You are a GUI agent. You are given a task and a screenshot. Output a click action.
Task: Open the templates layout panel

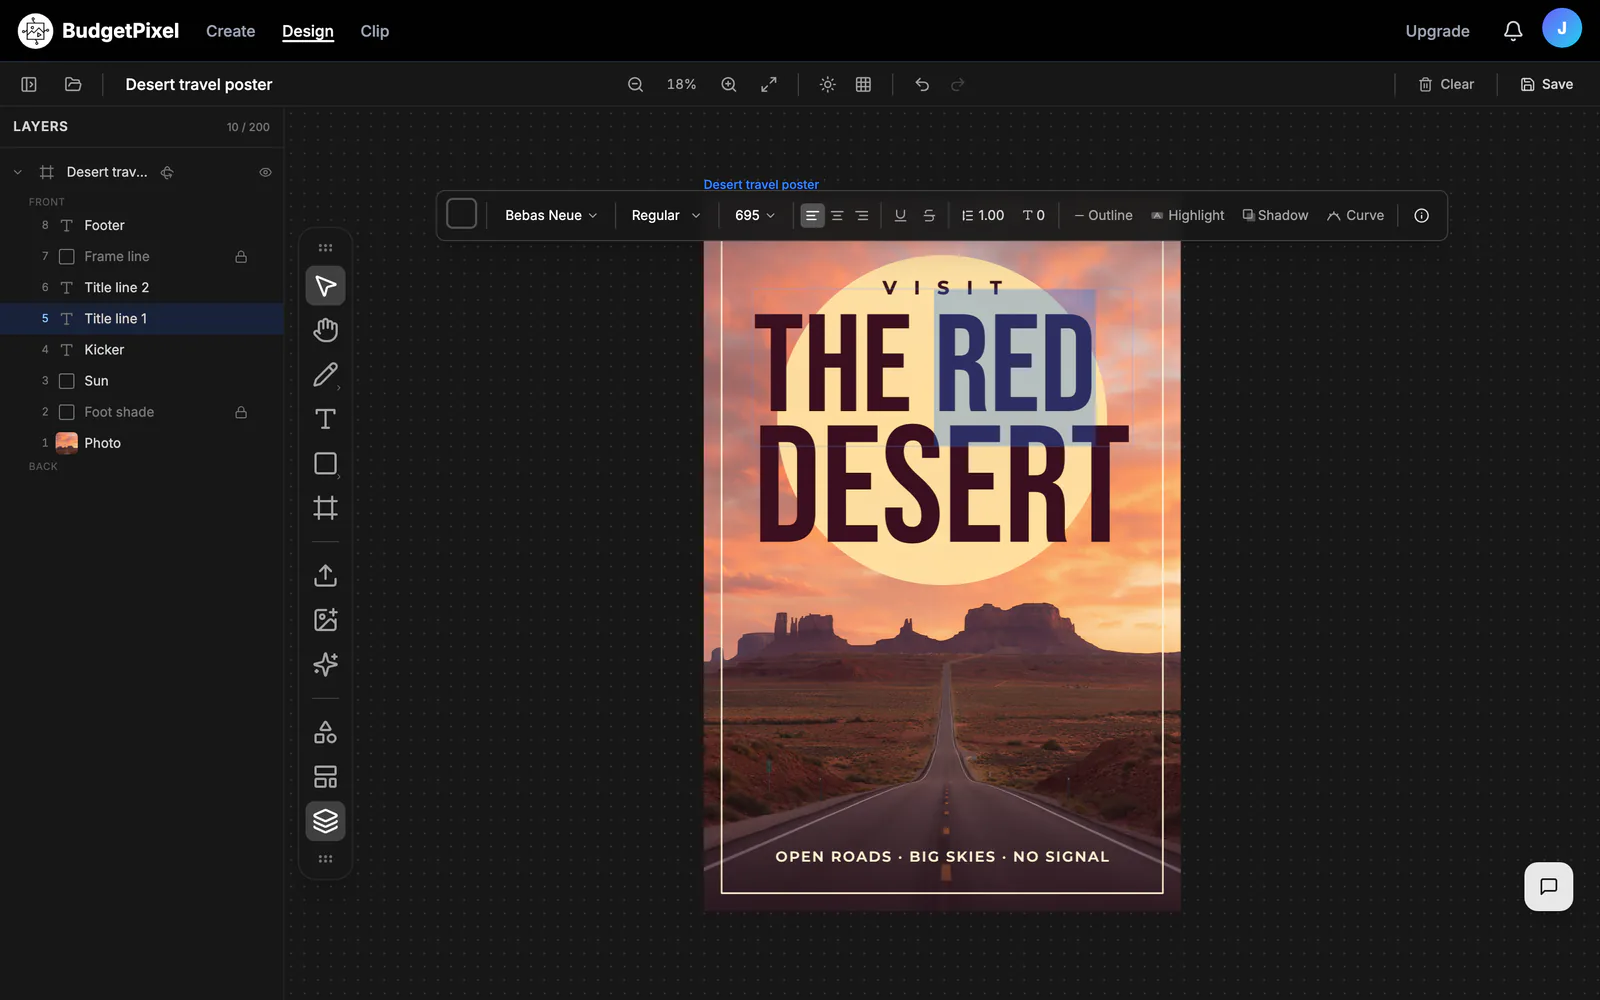click(x=325, y=777)
